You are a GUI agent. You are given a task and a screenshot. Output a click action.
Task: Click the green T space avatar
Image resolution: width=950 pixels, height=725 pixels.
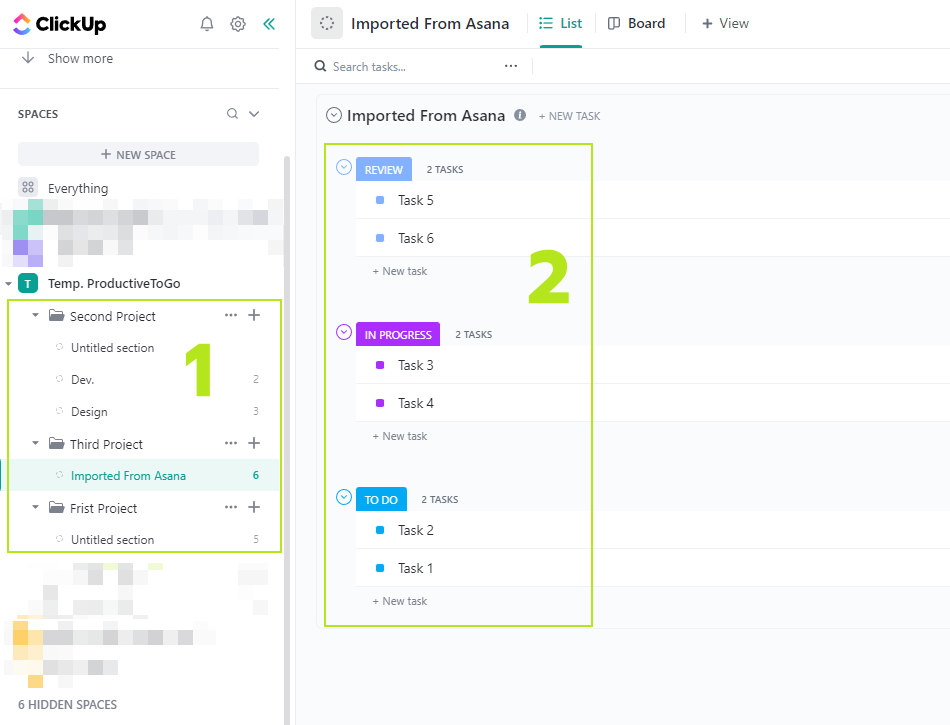pyautogui.click(x=28, y=283)
